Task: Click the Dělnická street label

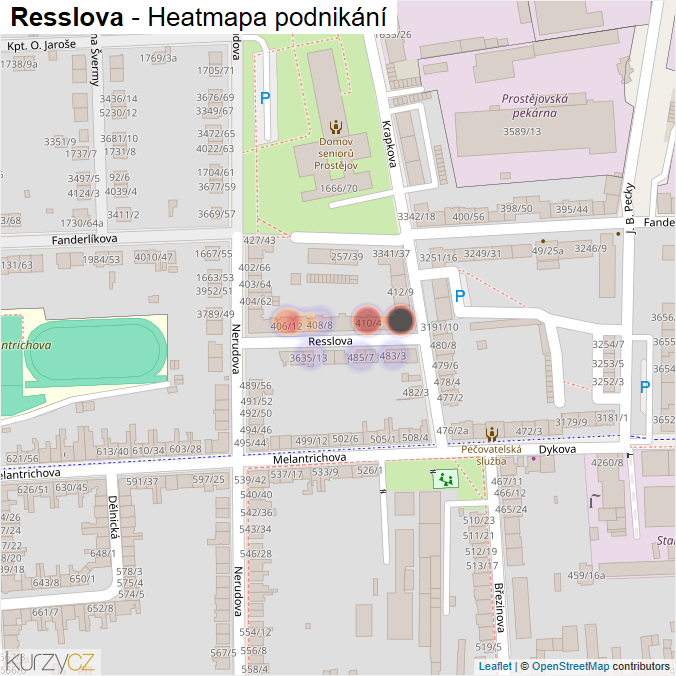Action: 113,517
